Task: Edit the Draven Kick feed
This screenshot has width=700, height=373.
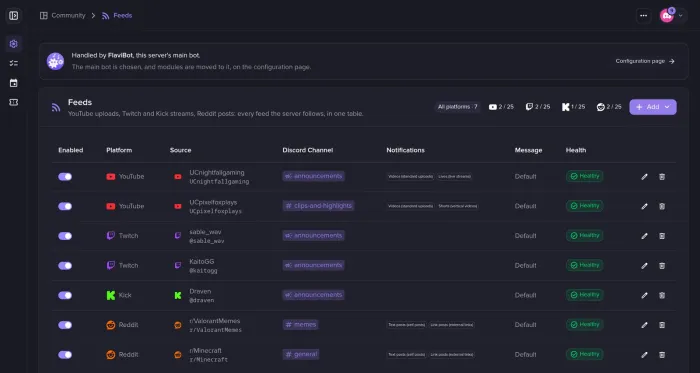Action: (644, 295)
